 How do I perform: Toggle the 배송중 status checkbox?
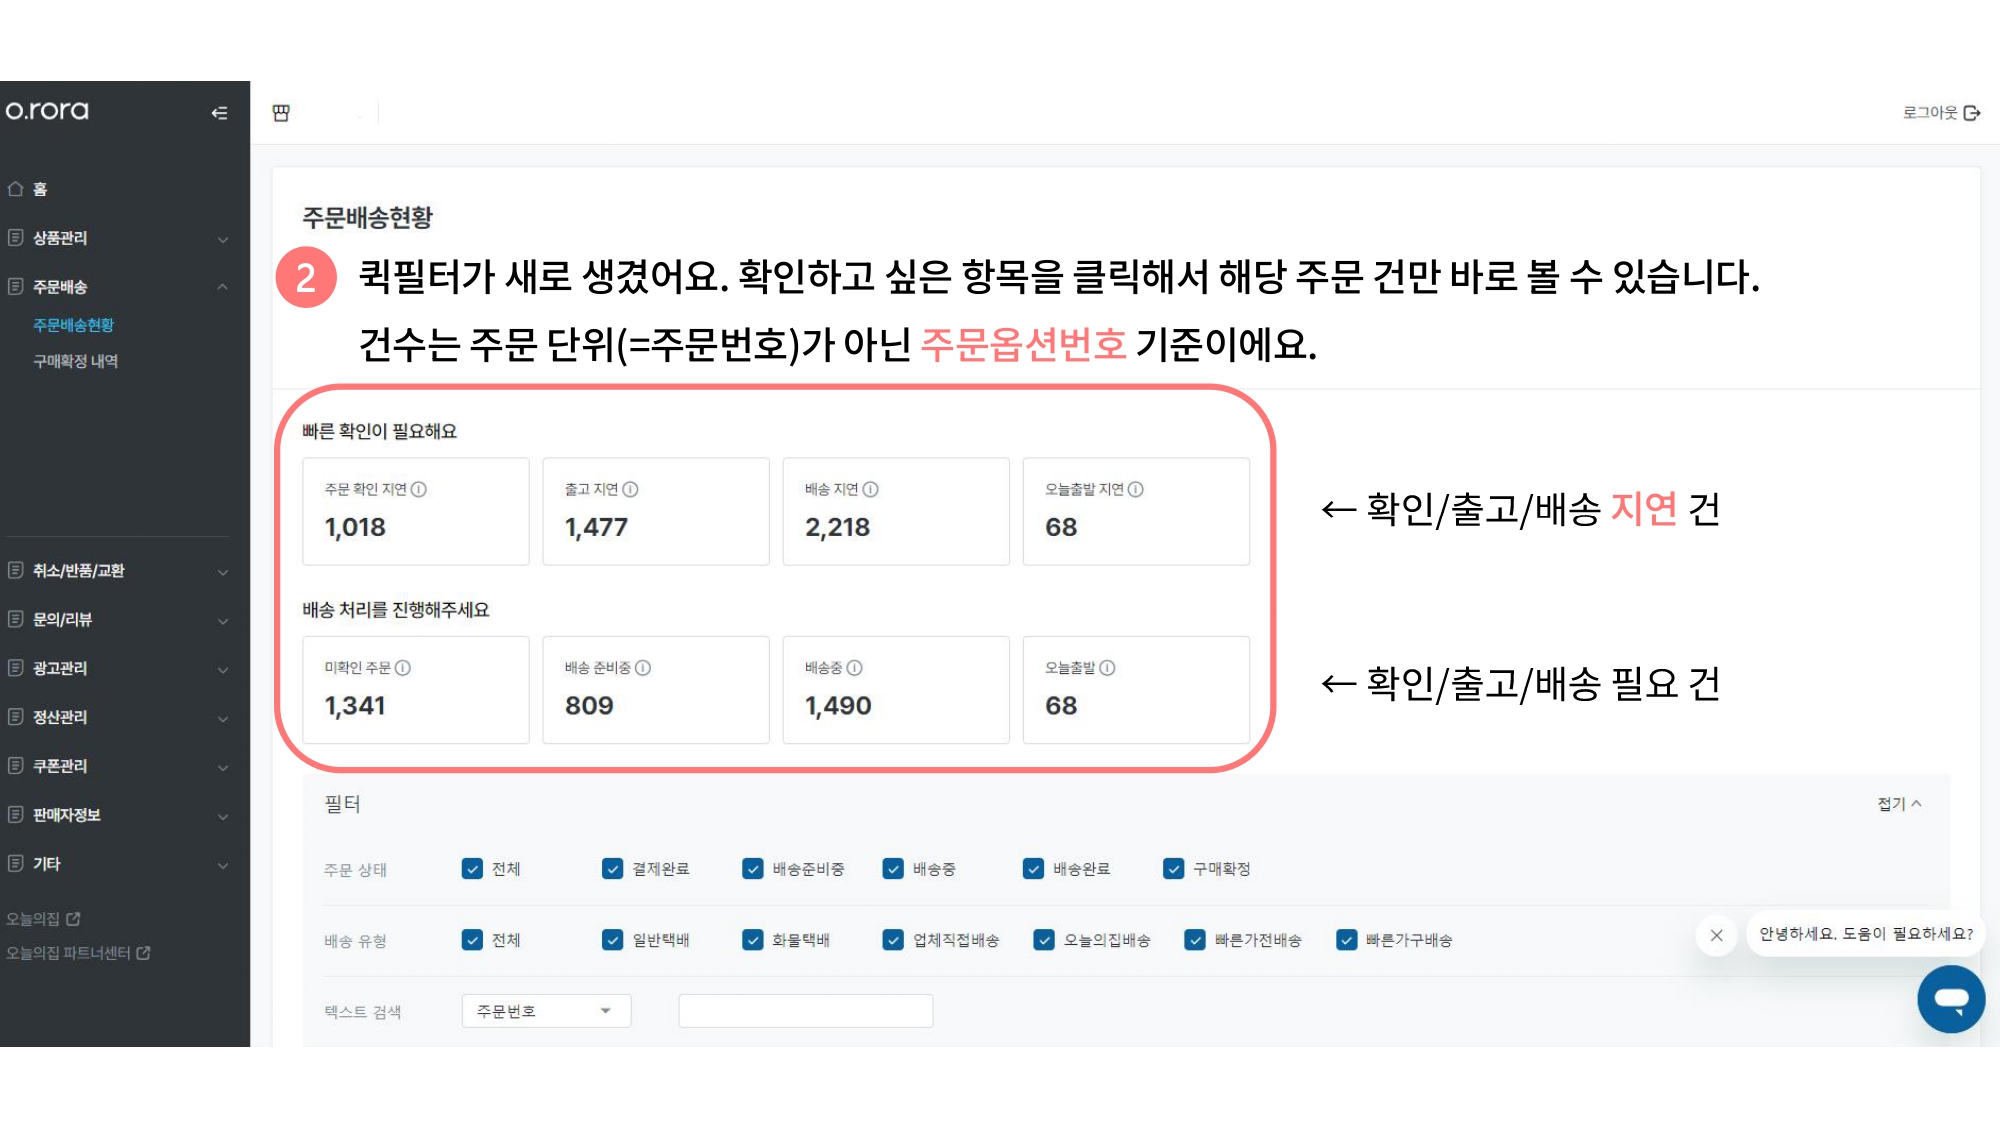(893, 868)
